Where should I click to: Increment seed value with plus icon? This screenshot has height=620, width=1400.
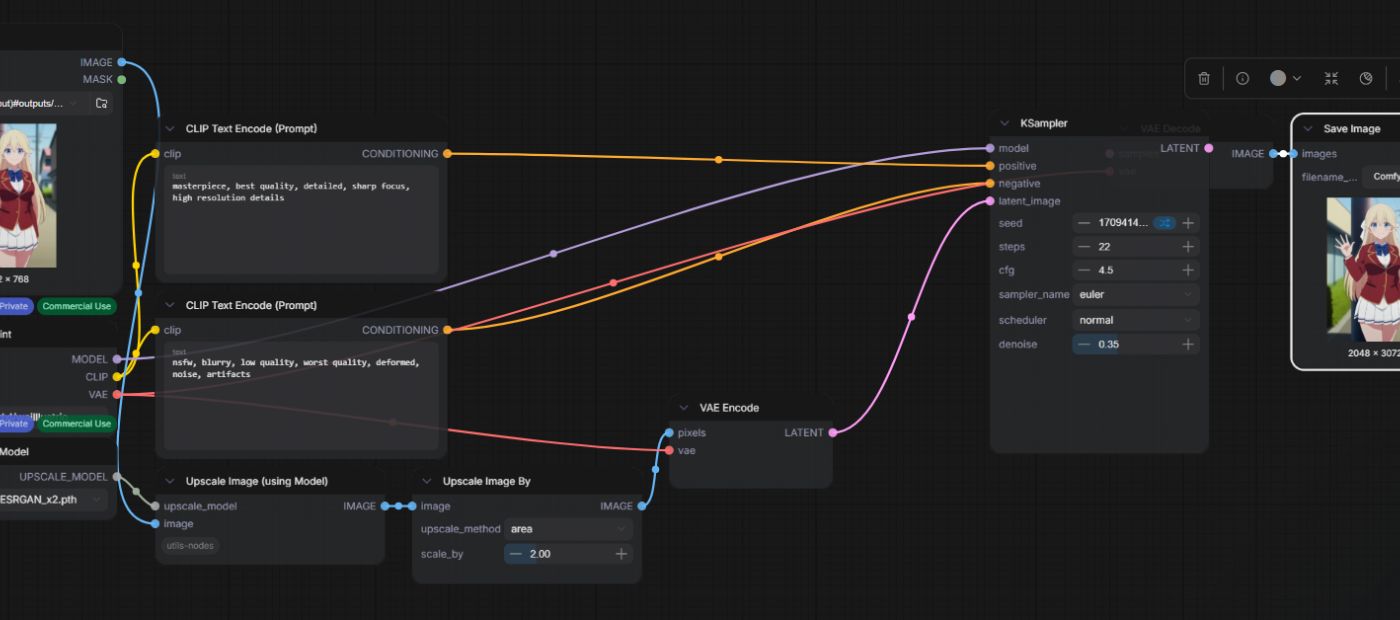click(1188, 223)
